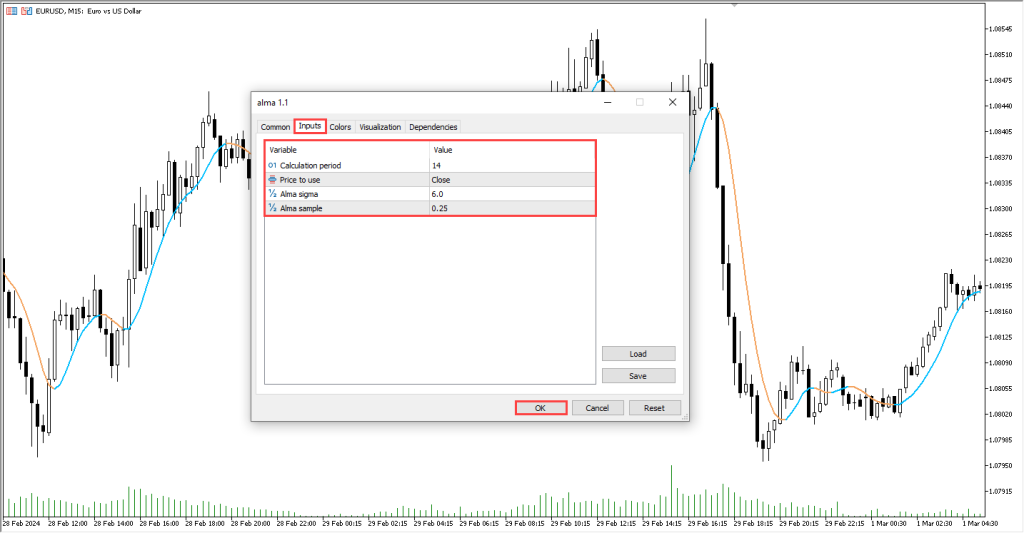Confirm settings with the OK button
This screenshot has height=533, width=1024.
tap(540, 408)
